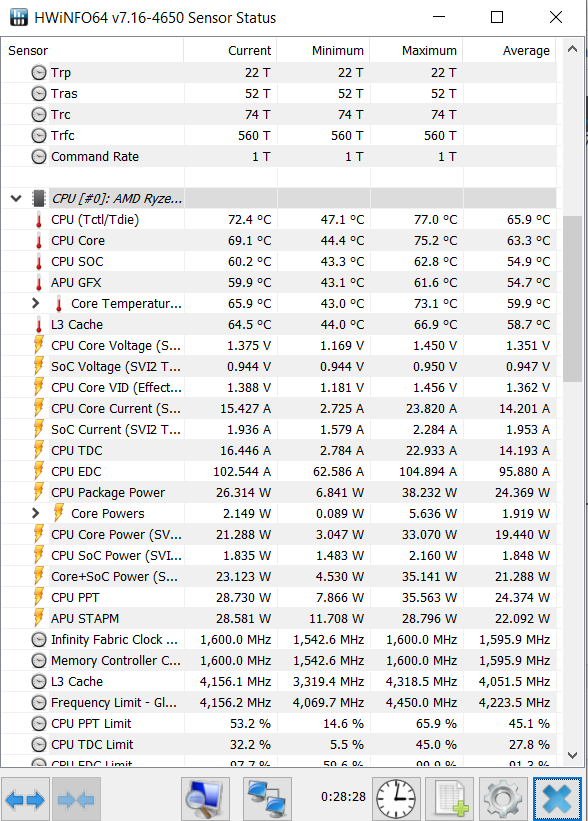Open sensor settings gear icon

tap(503, 799)
